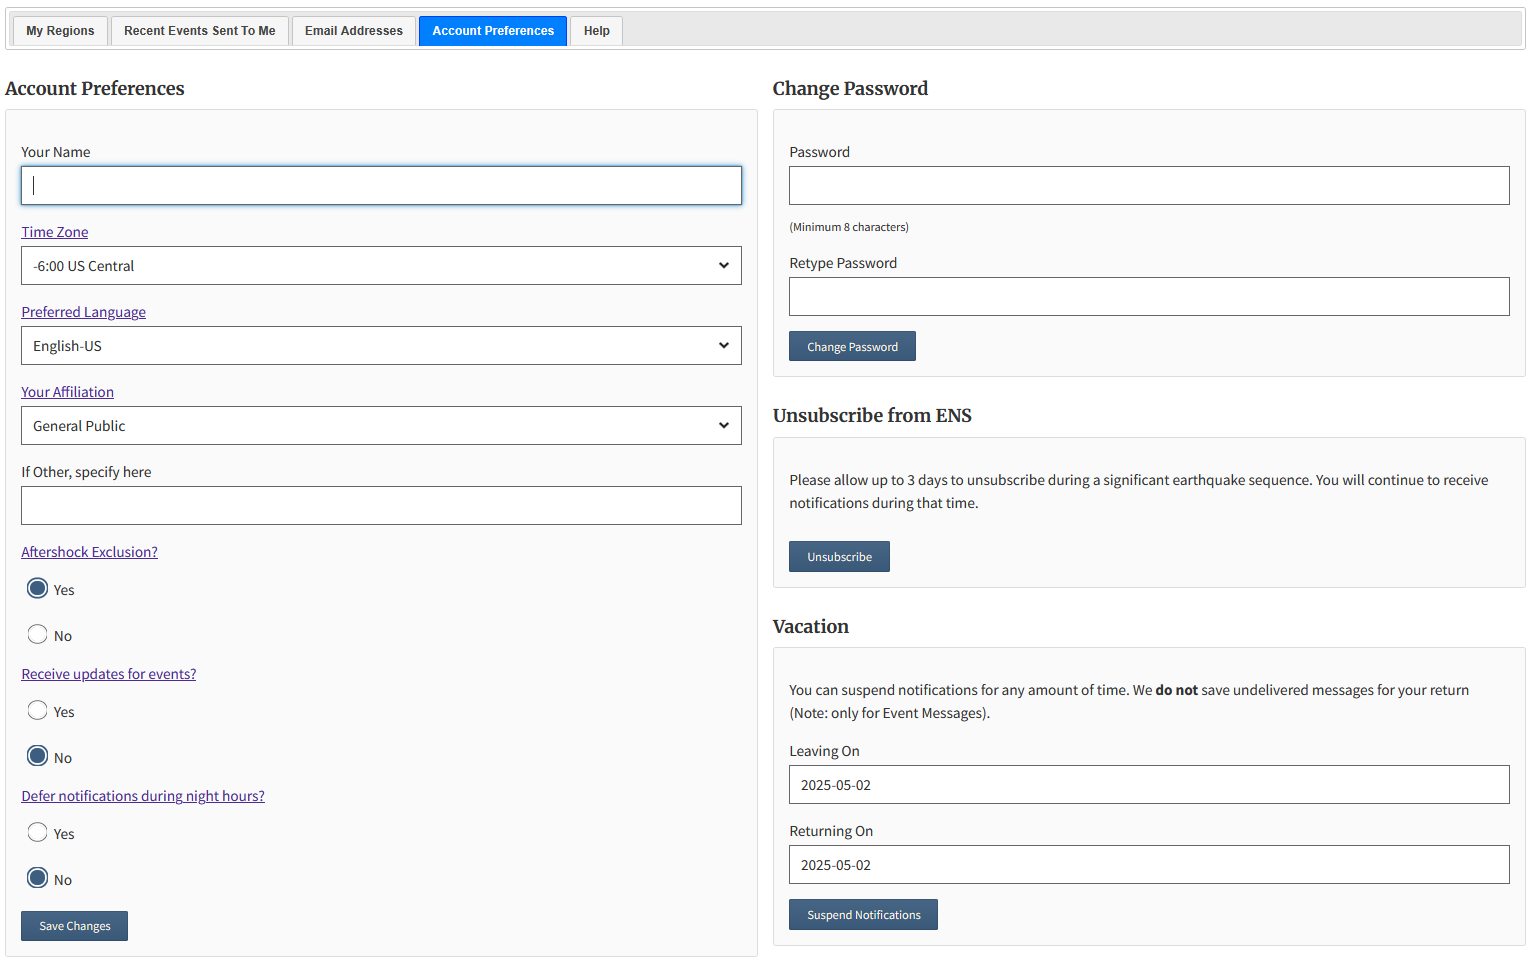Open the Aftershock Exclusion help link

(x=89, y=552)
